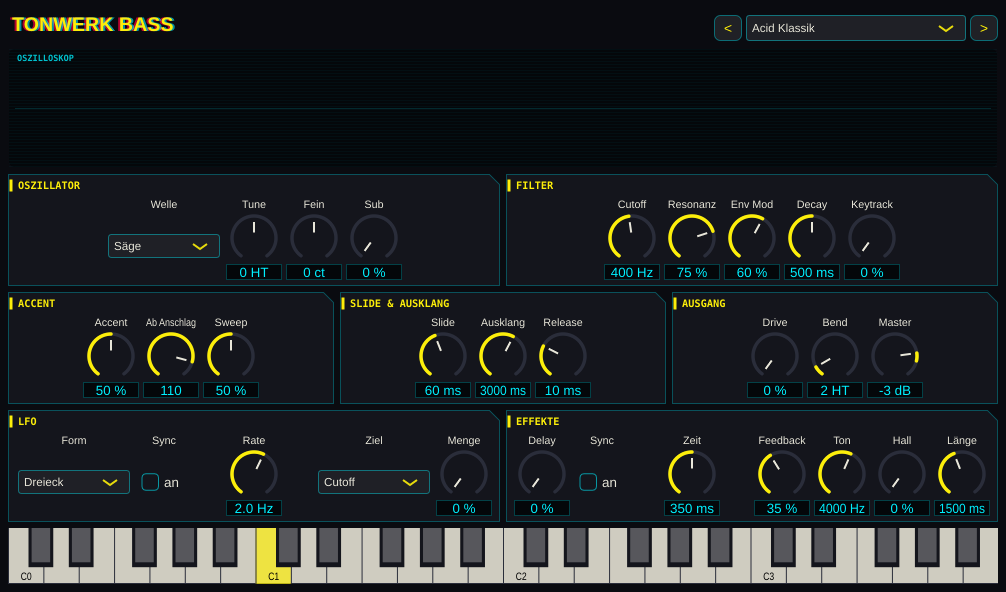Click the Delay knob in Effekte
The image size is (1006, 592).
(542, 474)
